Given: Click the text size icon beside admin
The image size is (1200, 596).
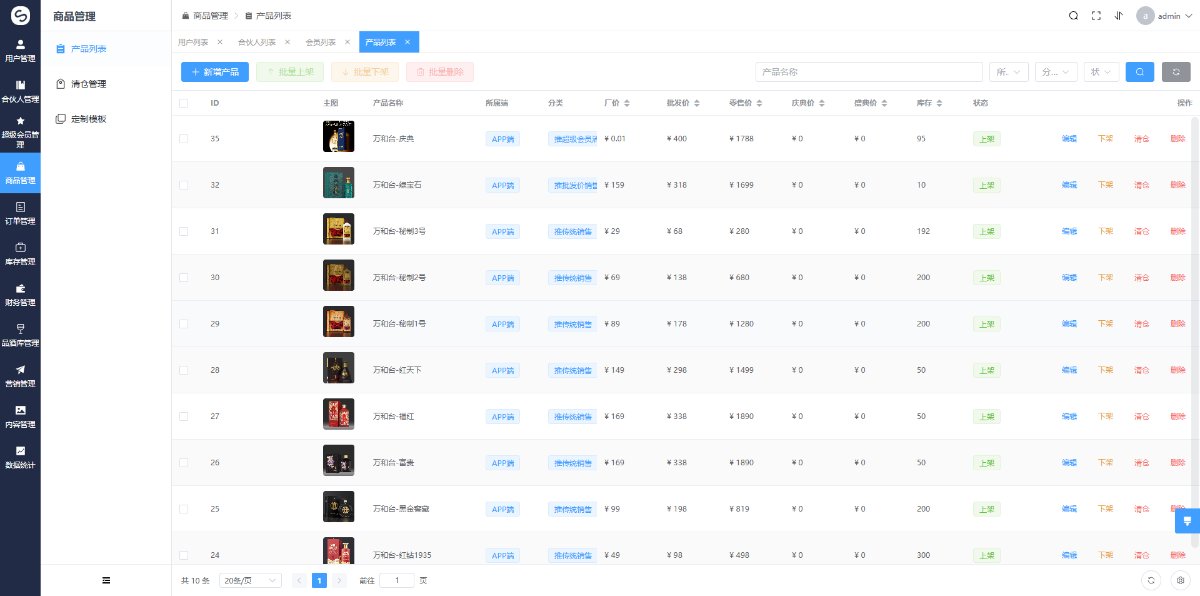Looking at the screenshot, I should pyautogui.click(x=1118, y=15).
